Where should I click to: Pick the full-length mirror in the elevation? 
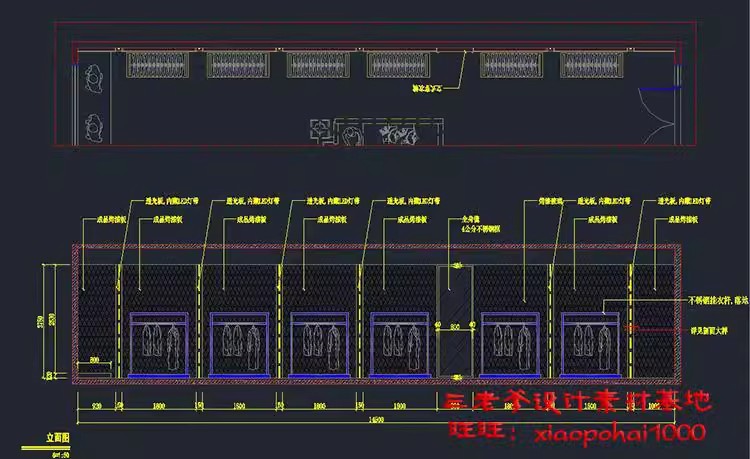[455, 321]
